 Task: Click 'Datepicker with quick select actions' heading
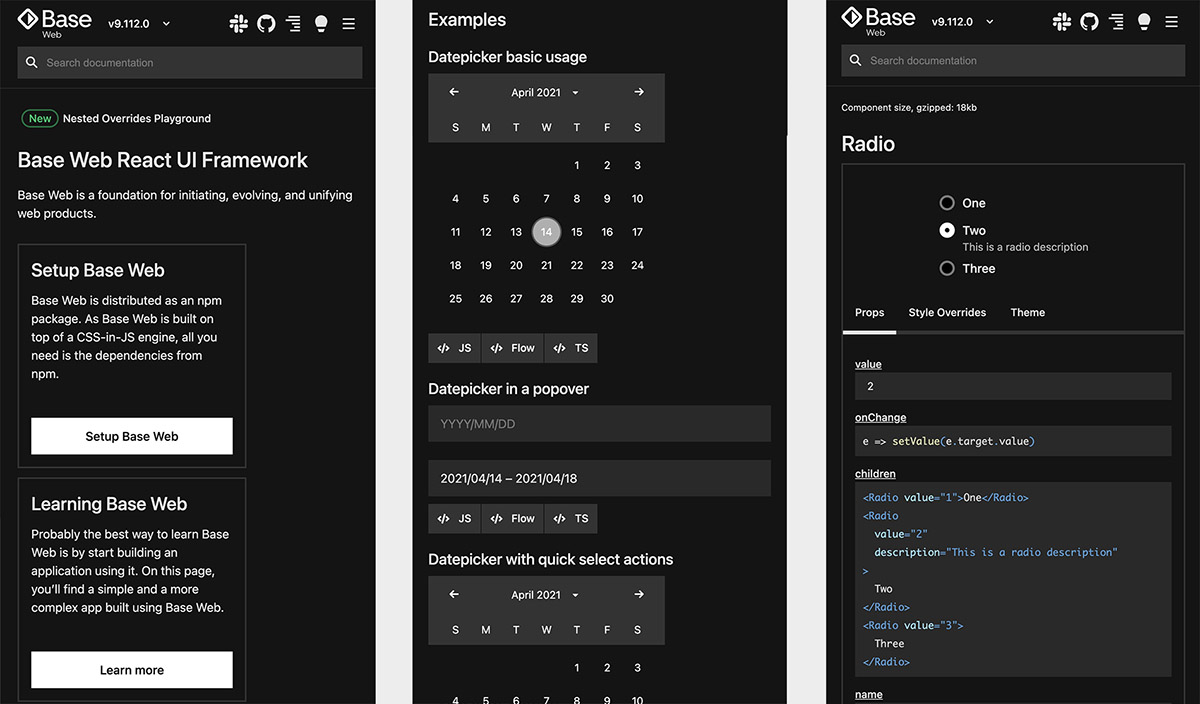point(551,559)
